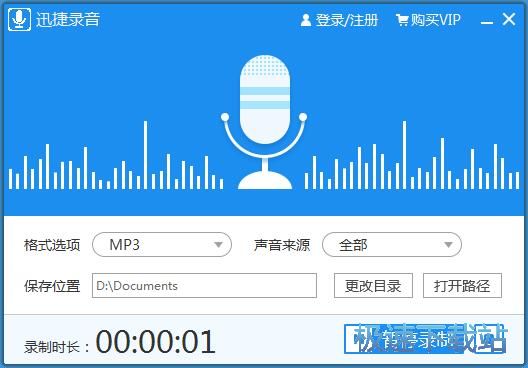Click the 打开路径 button

pyautogui.click(x=462, y=286)
